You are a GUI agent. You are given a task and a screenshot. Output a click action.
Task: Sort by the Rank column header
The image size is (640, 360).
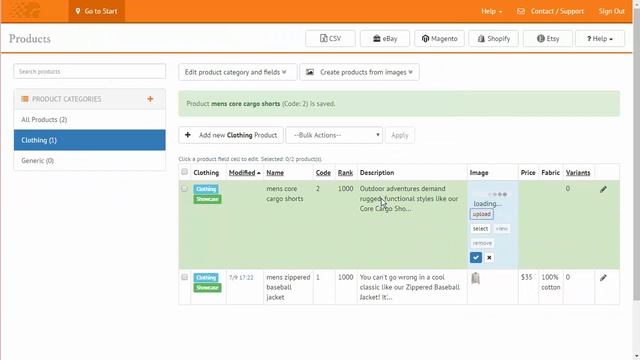345,173
